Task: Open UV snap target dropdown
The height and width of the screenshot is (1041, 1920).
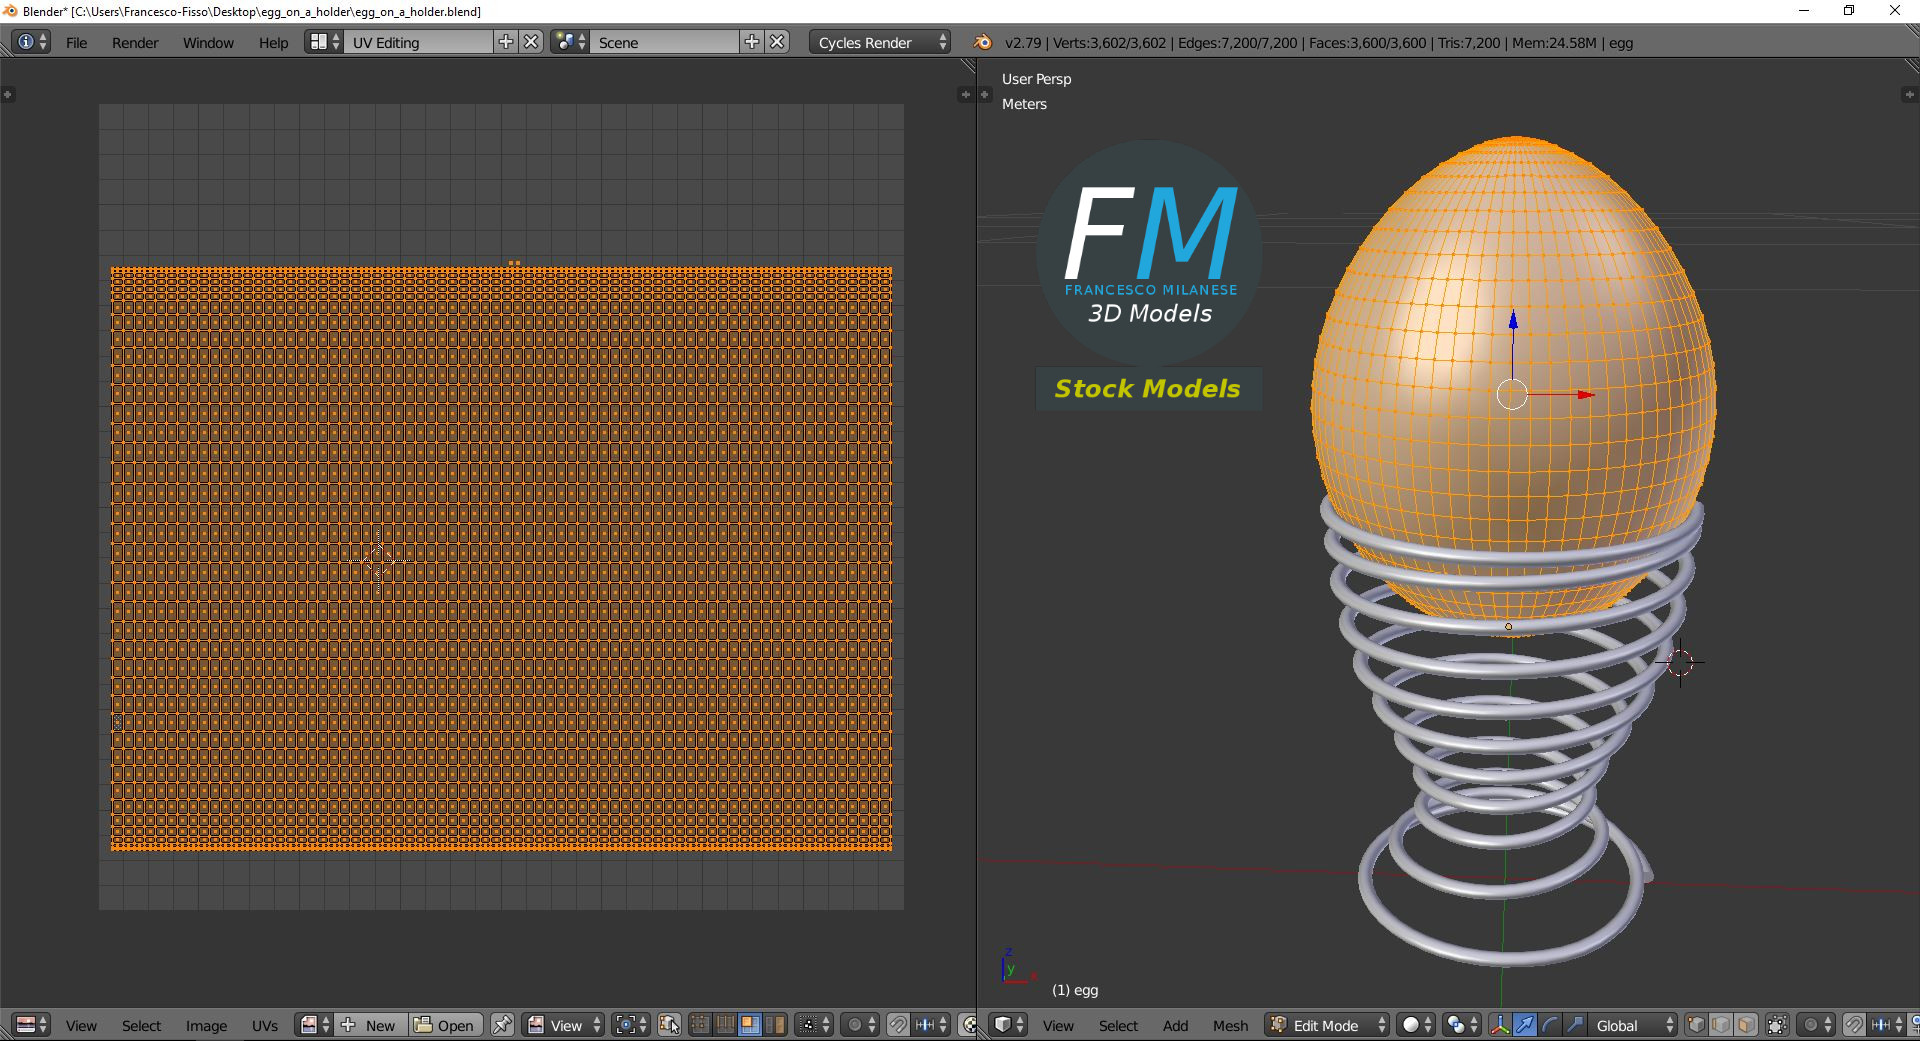Action: pos(932,1025)
